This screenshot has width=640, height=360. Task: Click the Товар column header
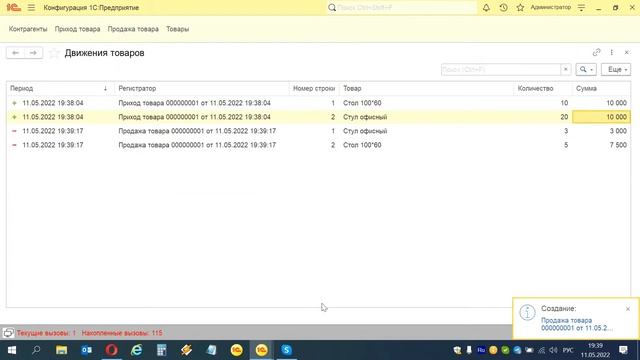426,88
